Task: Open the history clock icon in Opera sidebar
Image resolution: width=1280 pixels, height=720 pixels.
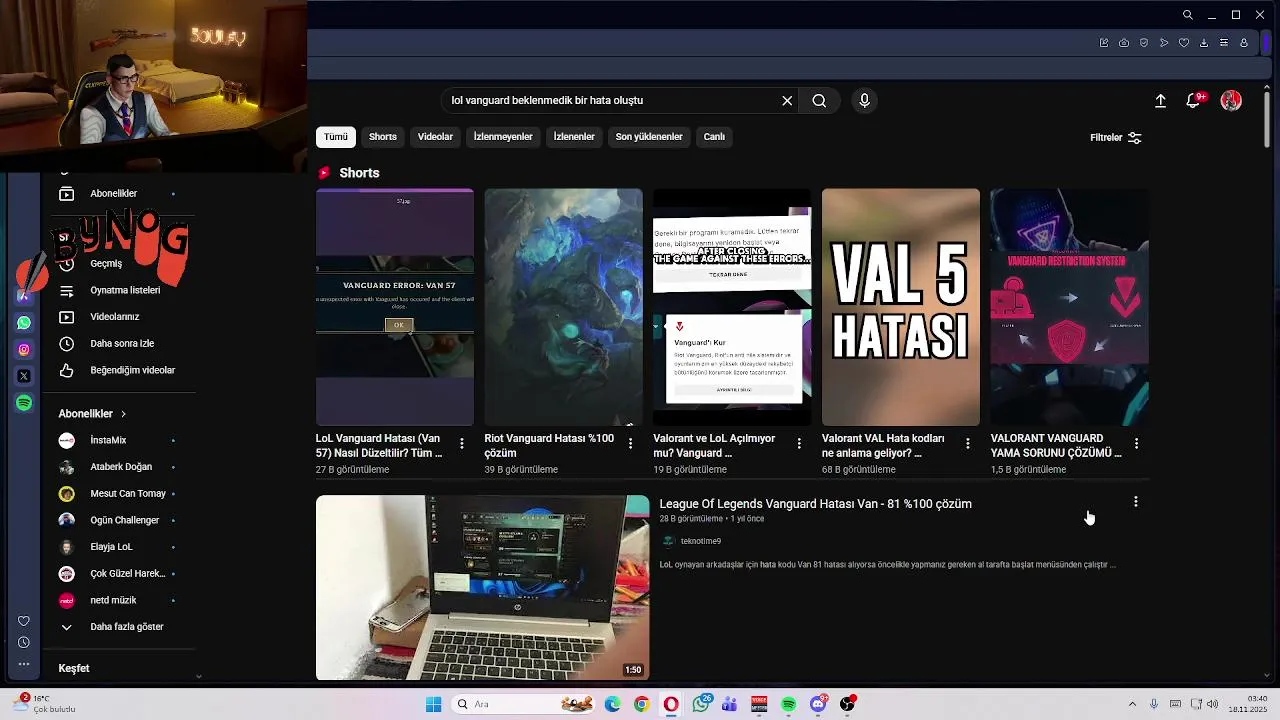Action: click(x=24, y=643)
